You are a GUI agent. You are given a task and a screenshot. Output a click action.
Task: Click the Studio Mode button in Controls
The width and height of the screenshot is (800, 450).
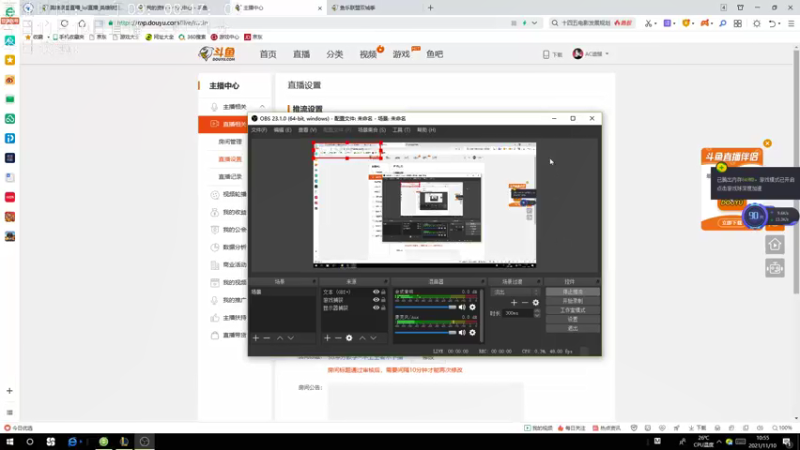click(x=572, y=310)
